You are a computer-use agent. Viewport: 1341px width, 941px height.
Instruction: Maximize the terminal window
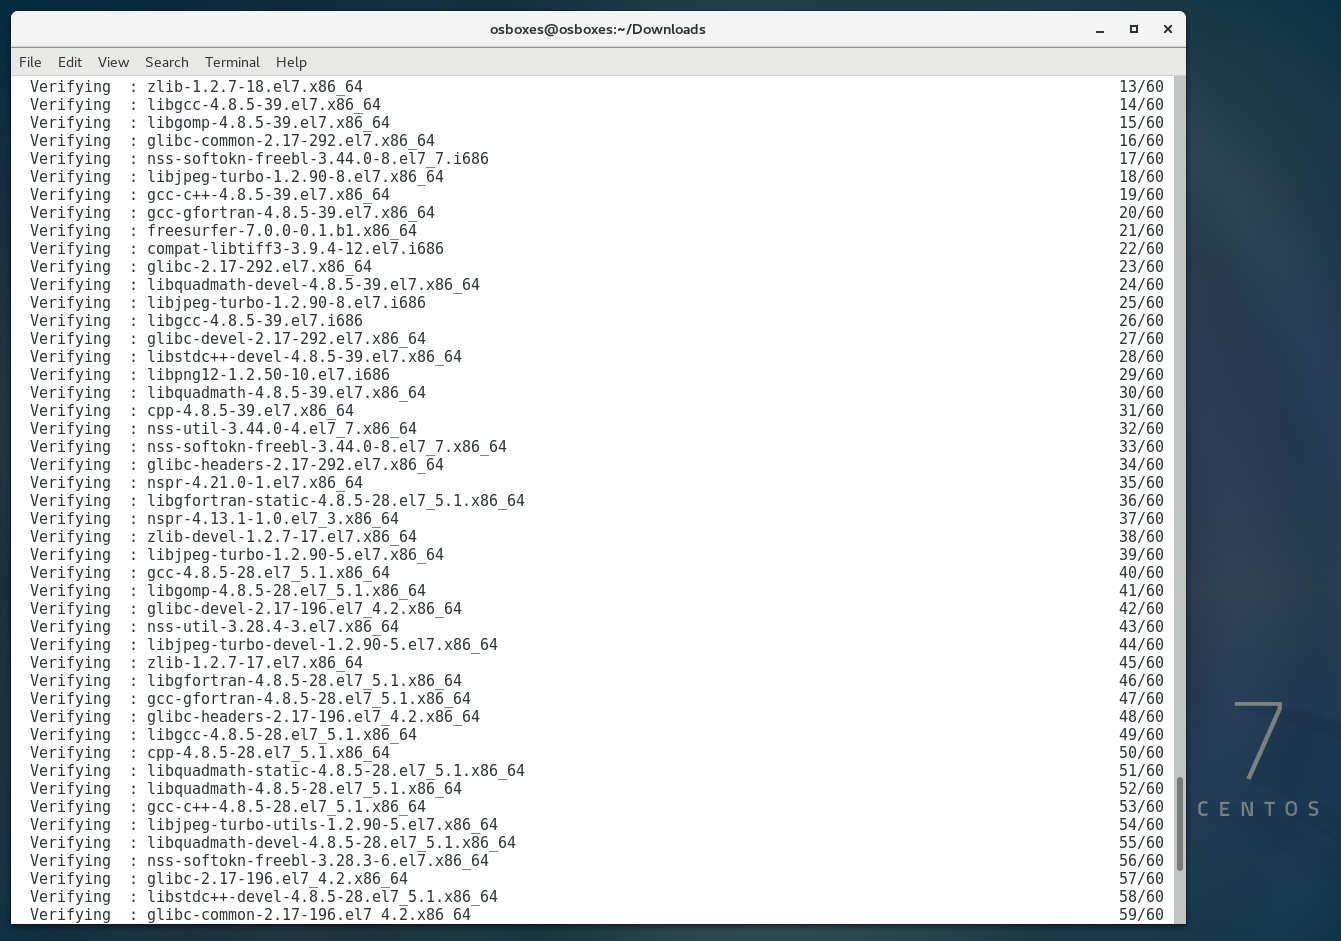click(x=1134, y=29)
